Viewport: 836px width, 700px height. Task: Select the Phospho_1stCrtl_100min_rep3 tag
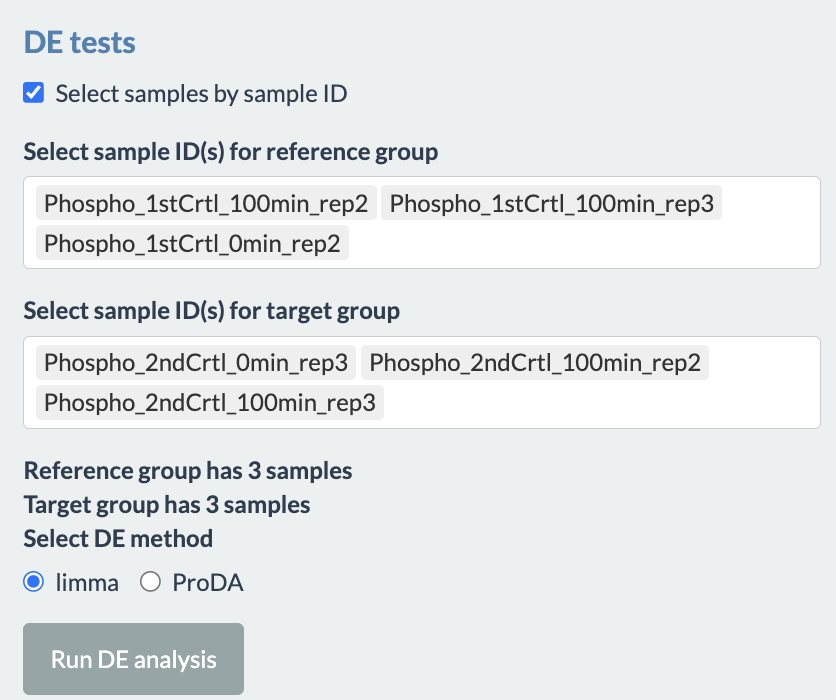(551, 203)
